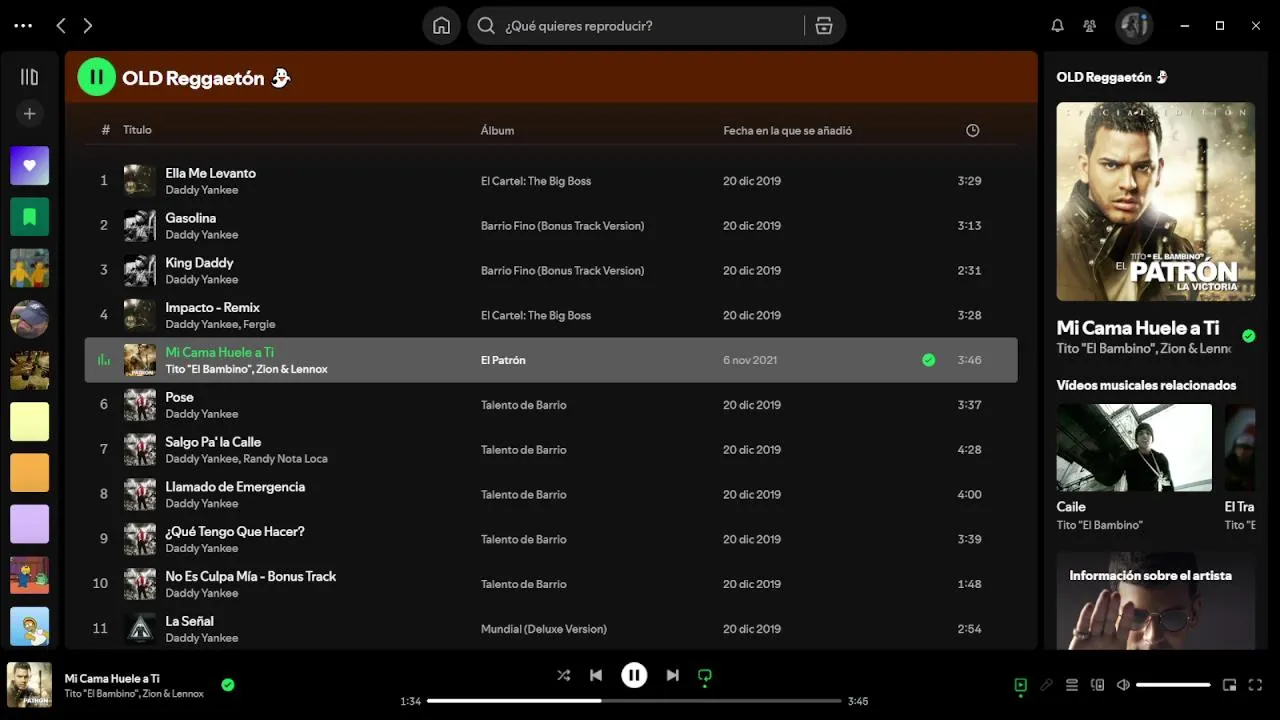This screenshot has height=720, width=1280.
Task: Open 'Información sobre el artista' card
Action: [x=1156, y=600]
